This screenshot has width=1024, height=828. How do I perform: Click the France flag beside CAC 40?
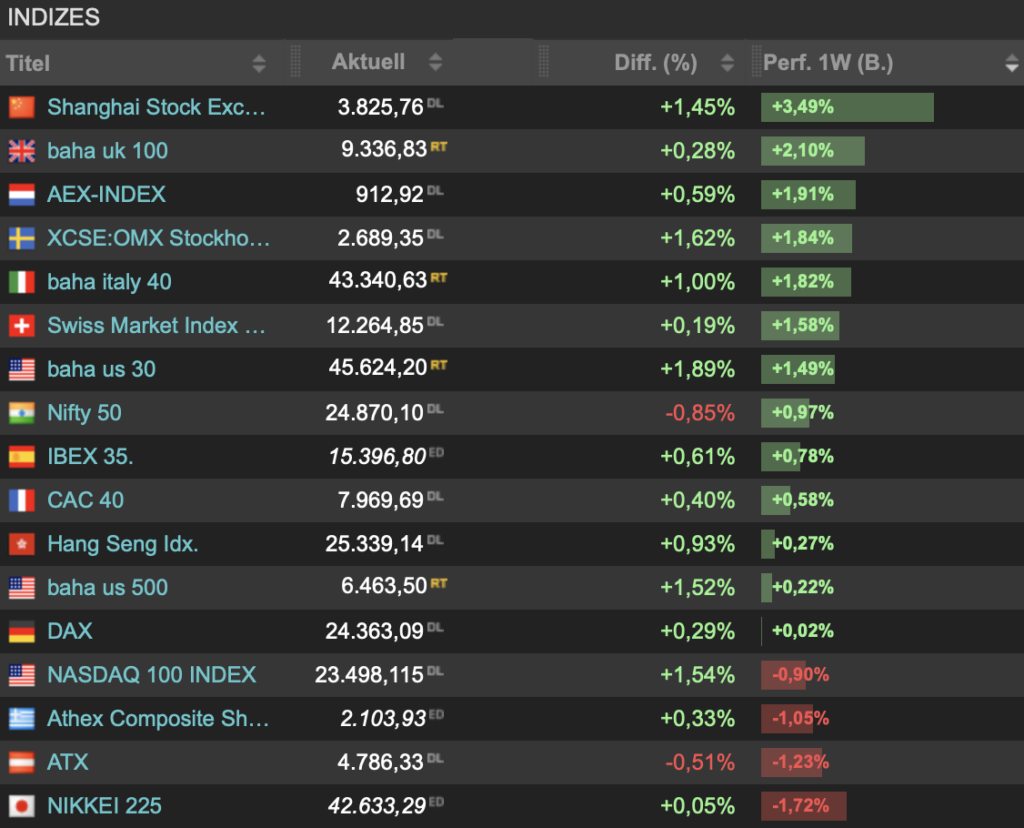pyautogui.click(x=22, y=500)
